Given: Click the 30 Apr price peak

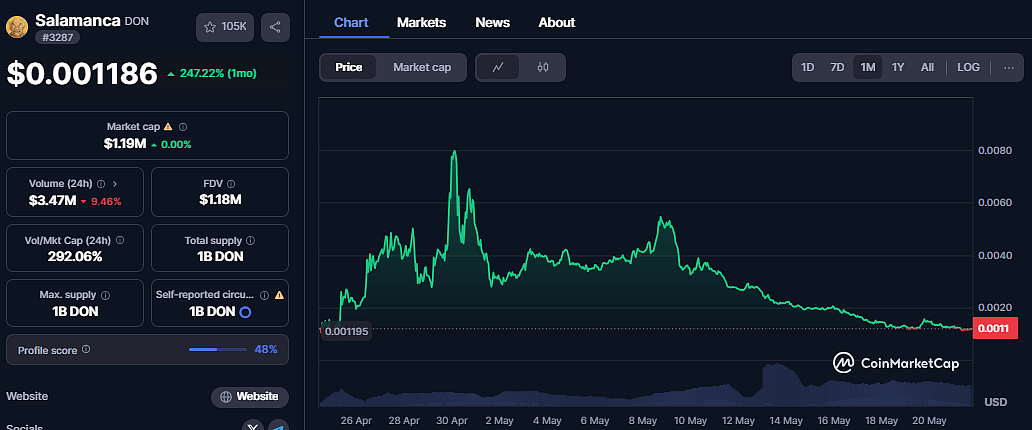Looking at the screenshot, I should click(454, 151).
